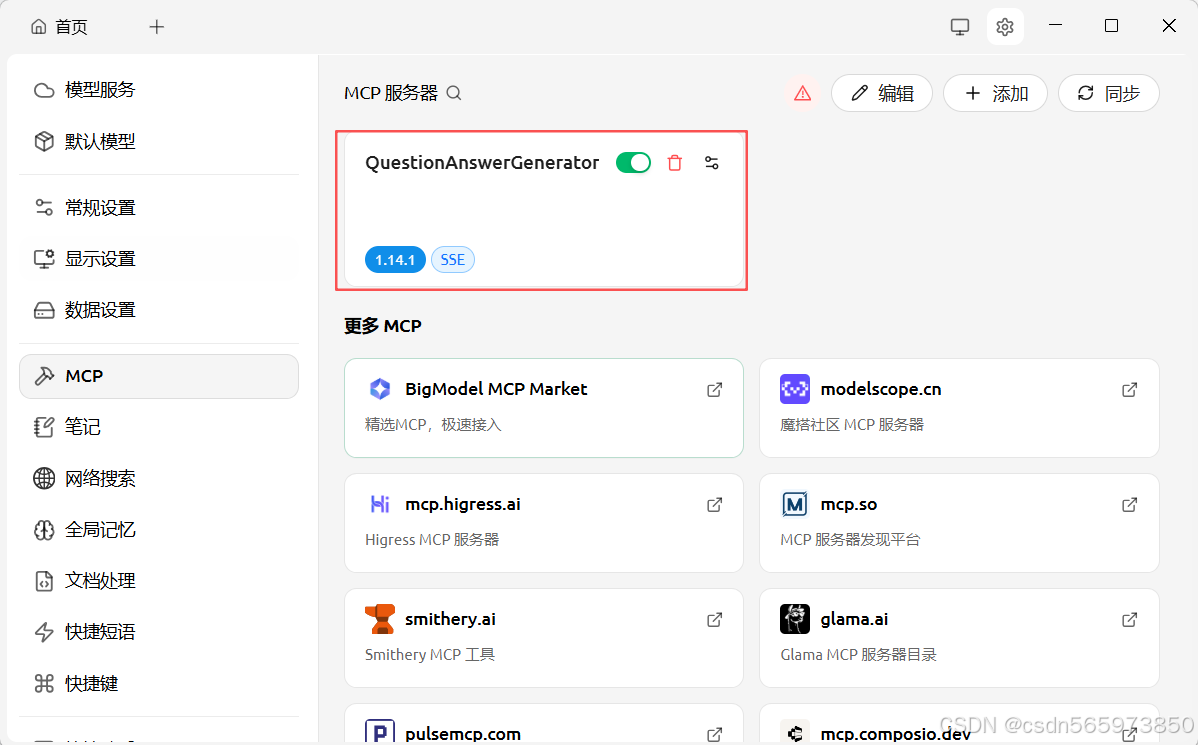Click the 更多 MCP section heading
Image resolution: width=1198 pixels, height=745 pixels.
pyautogui.click(x=383, y=326)
